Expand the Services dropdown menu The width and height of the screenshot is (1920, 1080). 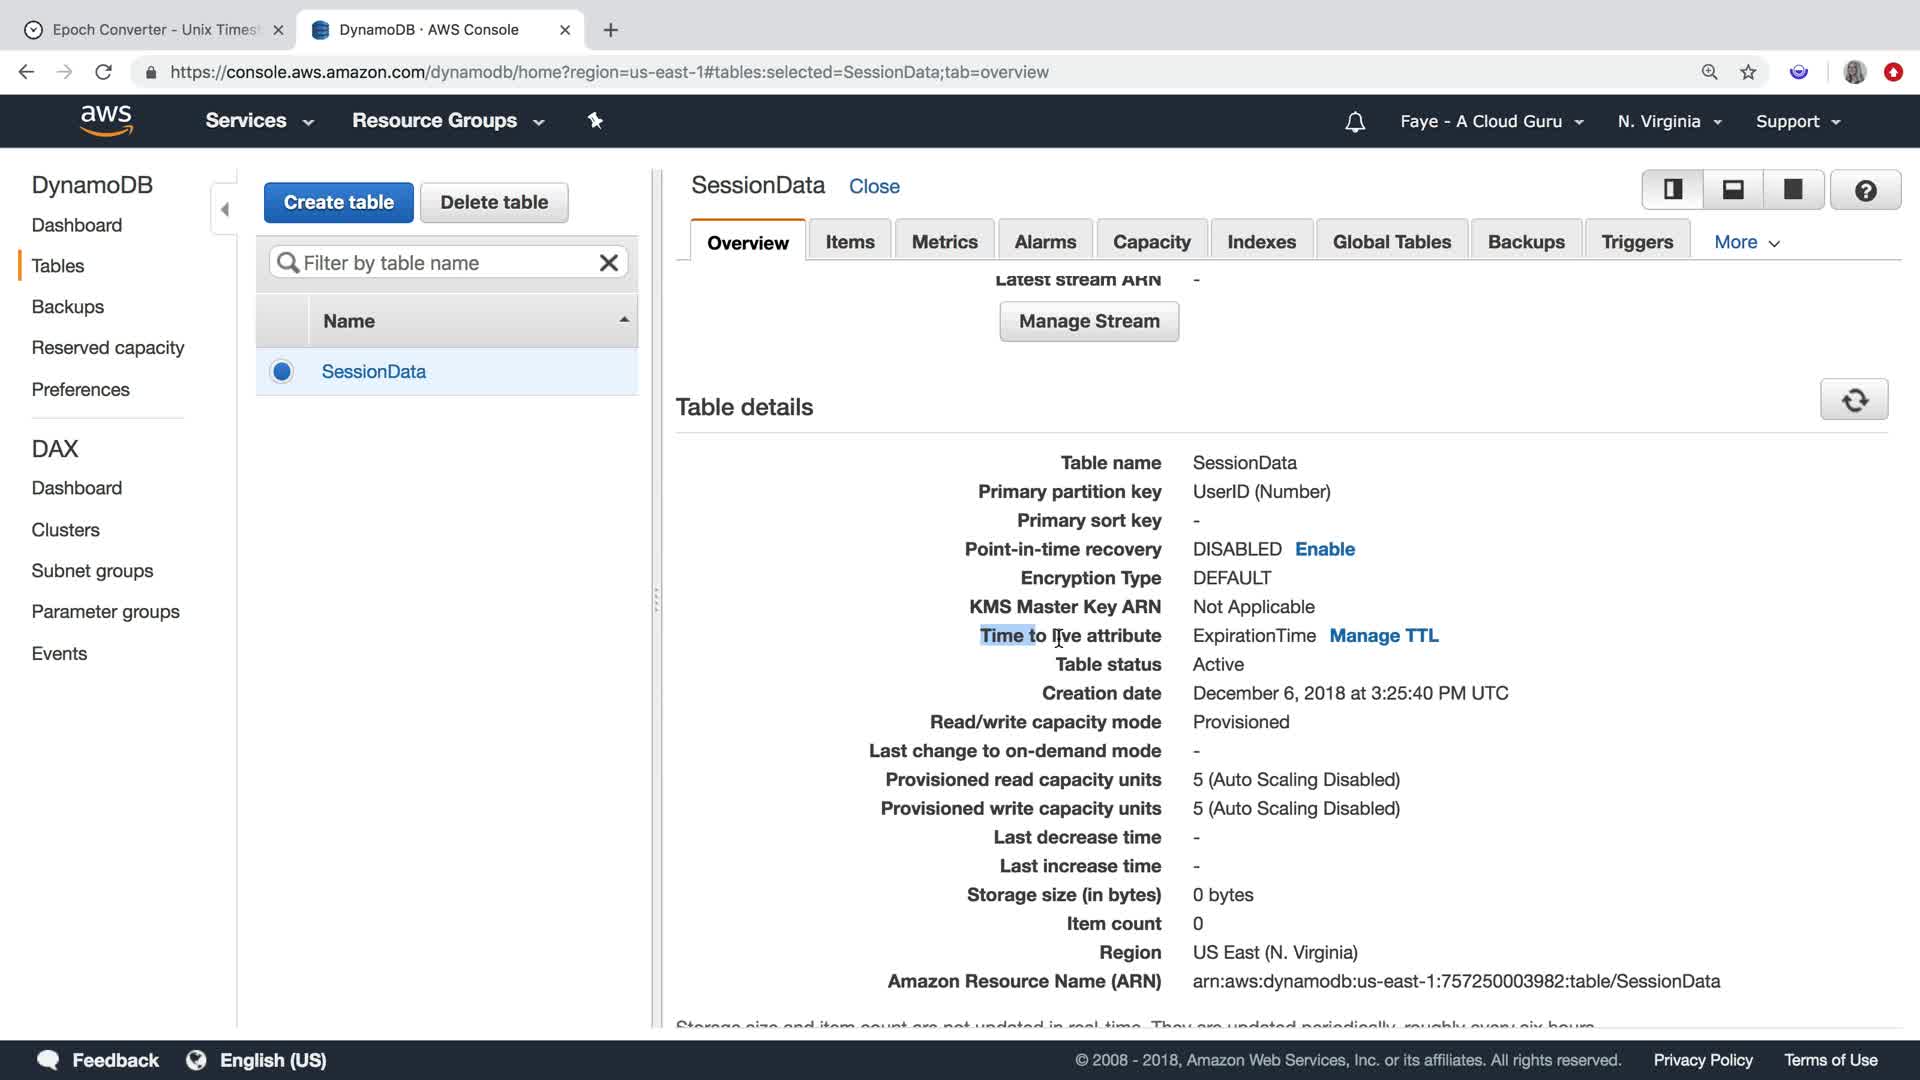click(259, 121)
